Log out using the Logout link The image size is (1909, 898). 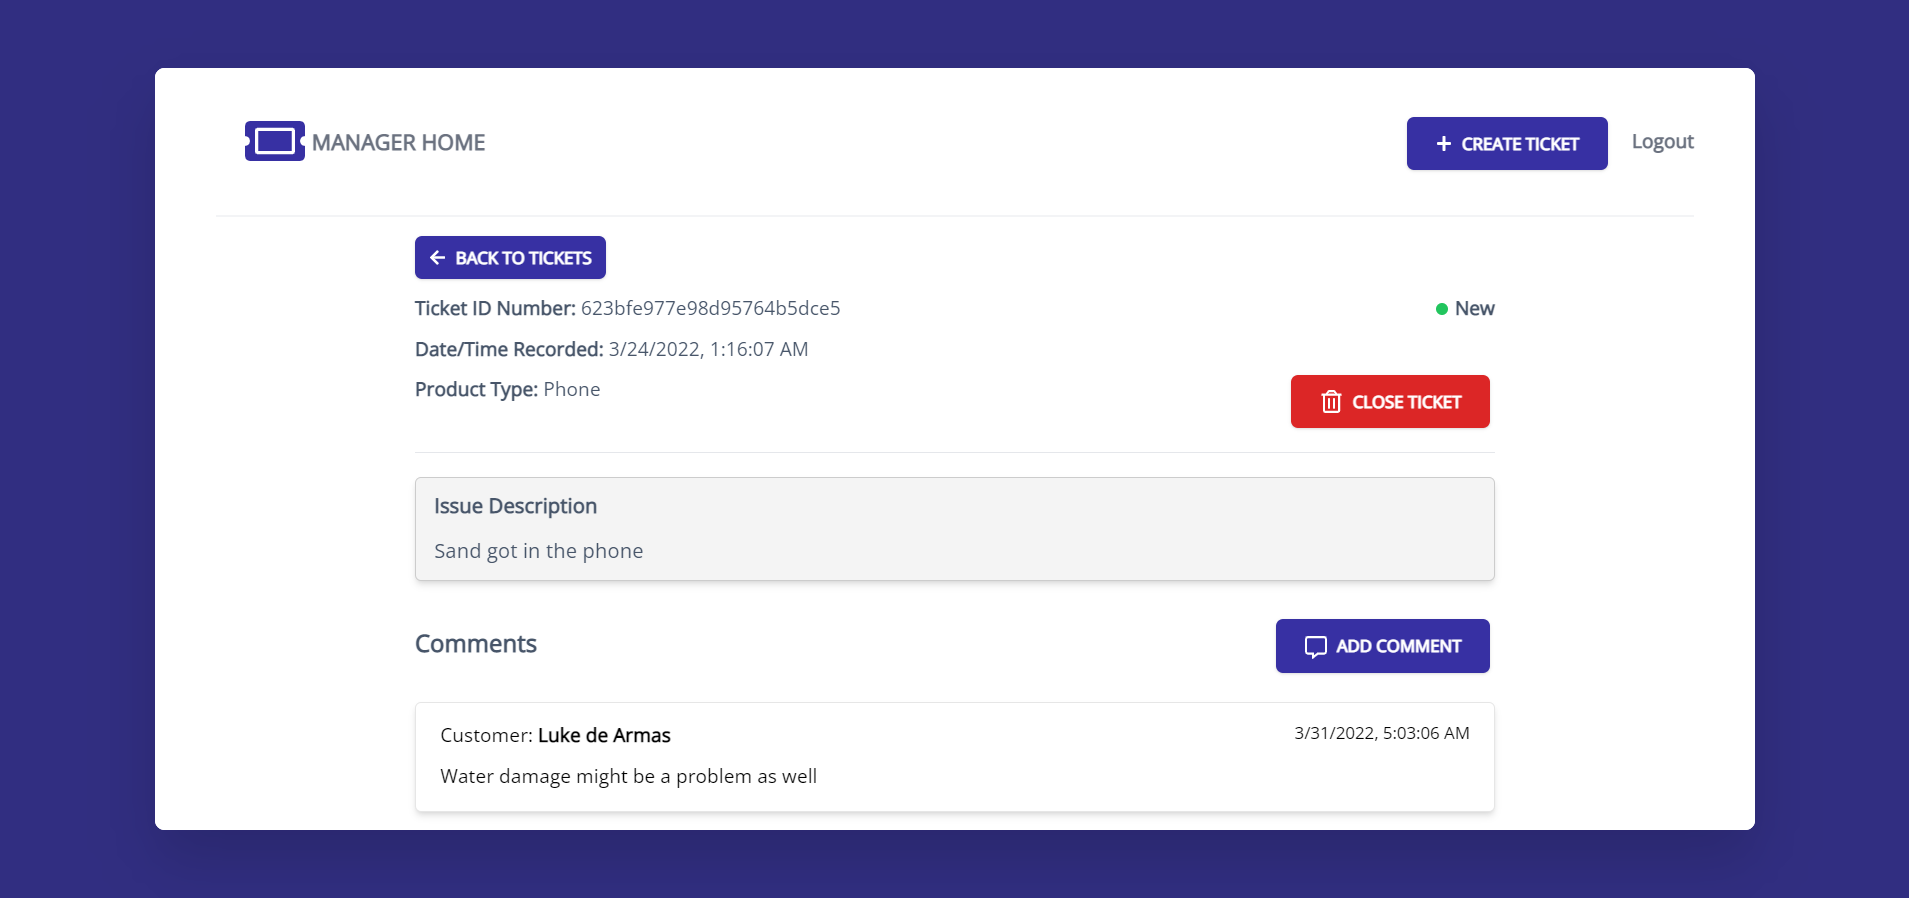tap(1662, 142)
